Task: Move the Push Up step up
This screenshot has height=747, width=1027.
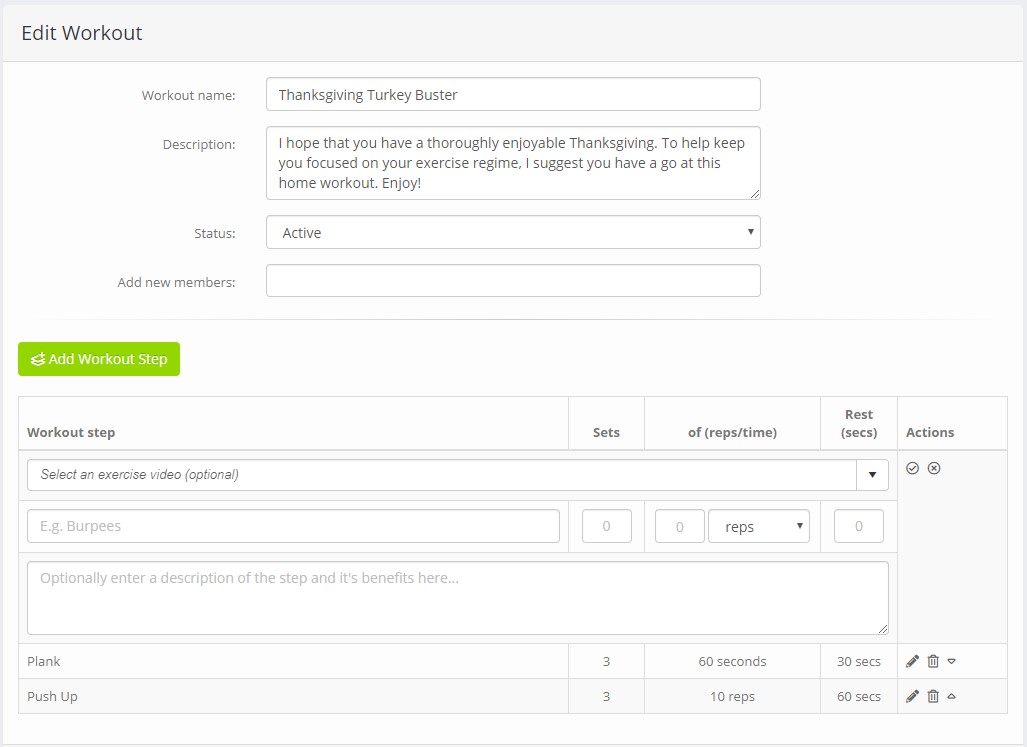Action: (x=952, y=696)
